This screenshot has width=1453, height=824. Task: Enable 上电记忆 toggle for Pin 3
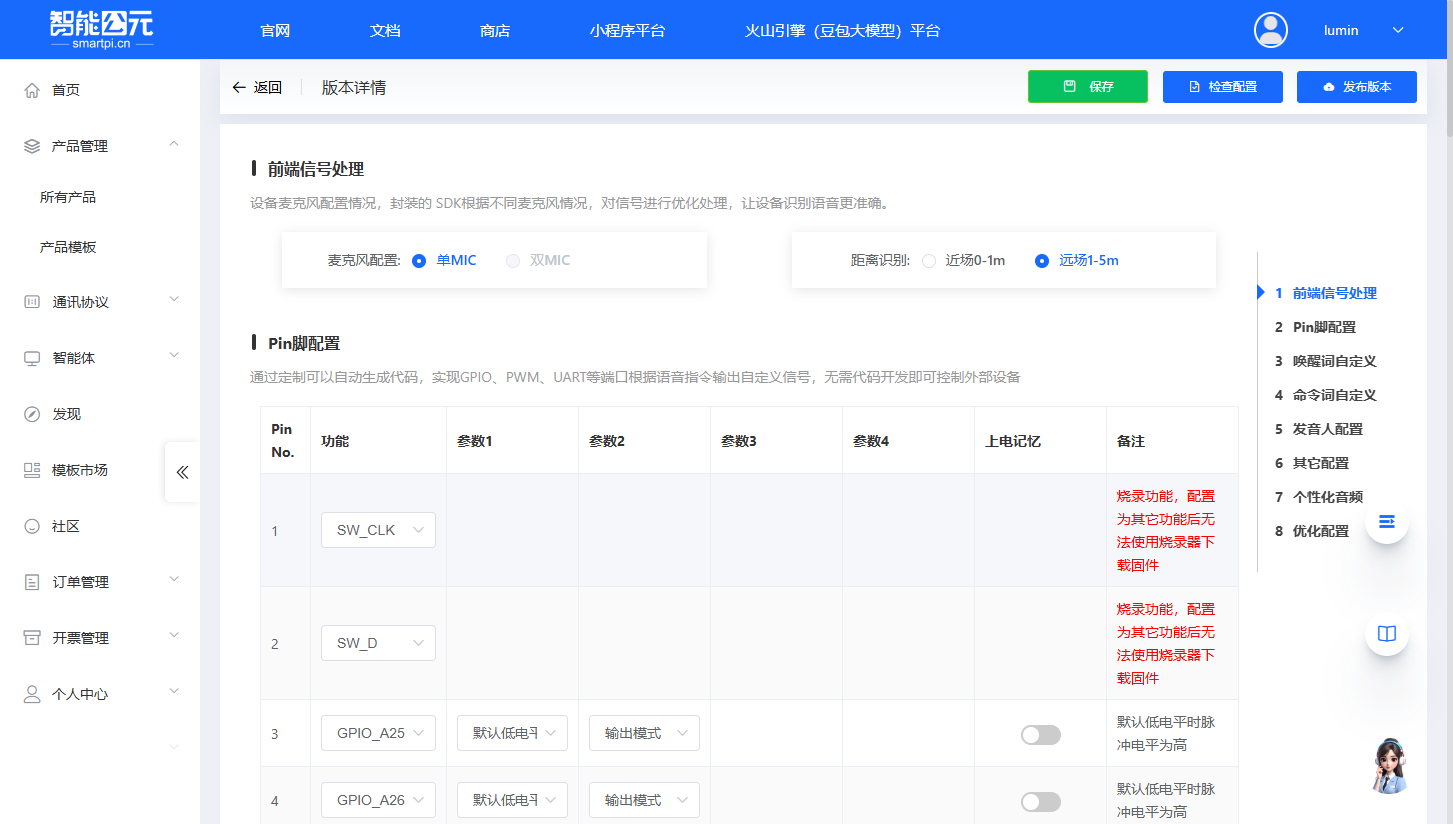point(1040,734)
